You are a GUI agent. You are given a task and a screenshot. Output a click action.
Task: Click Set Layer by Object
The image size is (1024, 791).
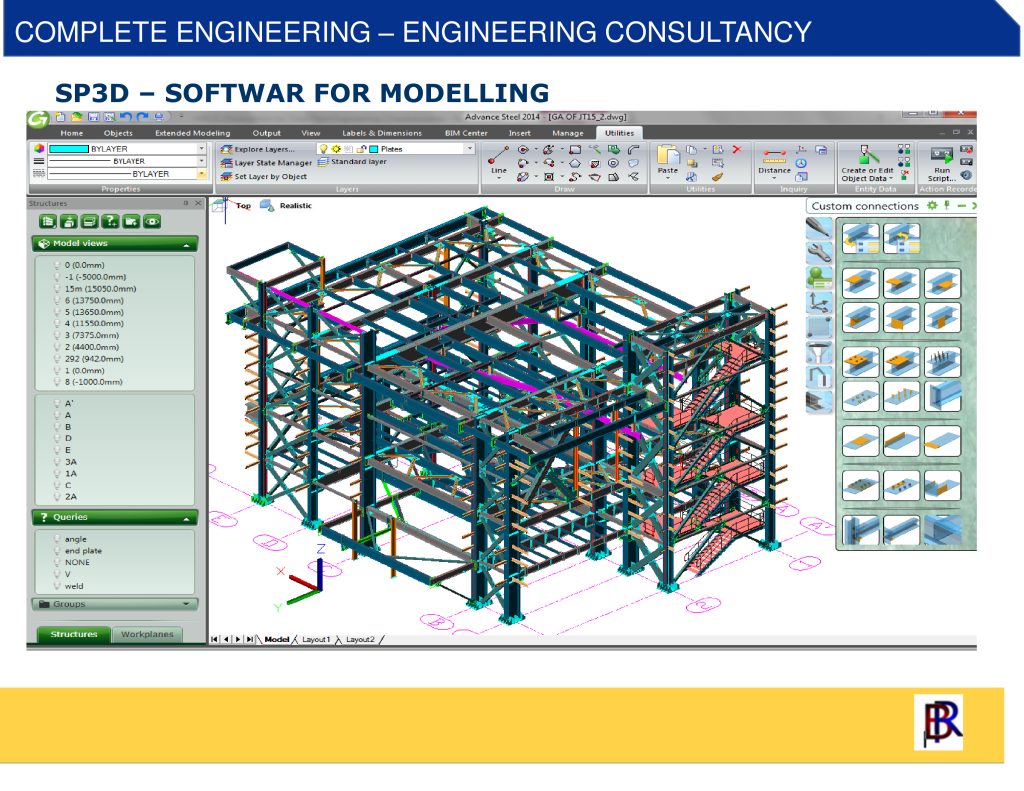click(x=264, y=176)
